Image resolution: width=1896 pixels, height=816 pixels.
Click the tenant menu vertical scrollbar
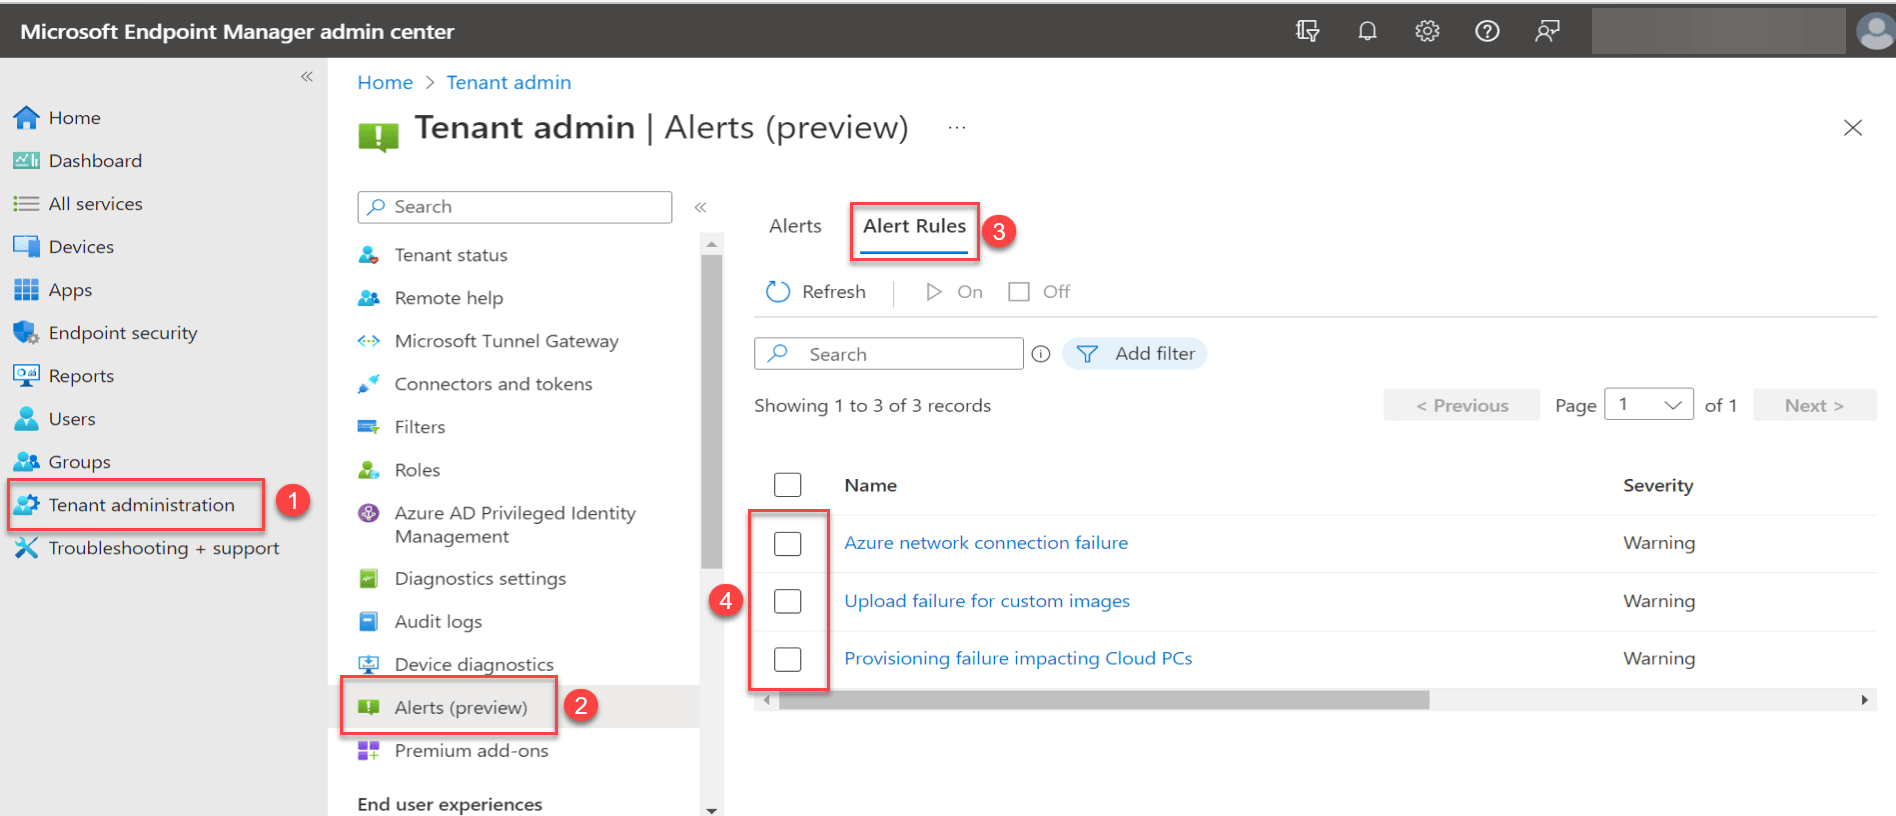pyautogui.click(x=711, y=410)
